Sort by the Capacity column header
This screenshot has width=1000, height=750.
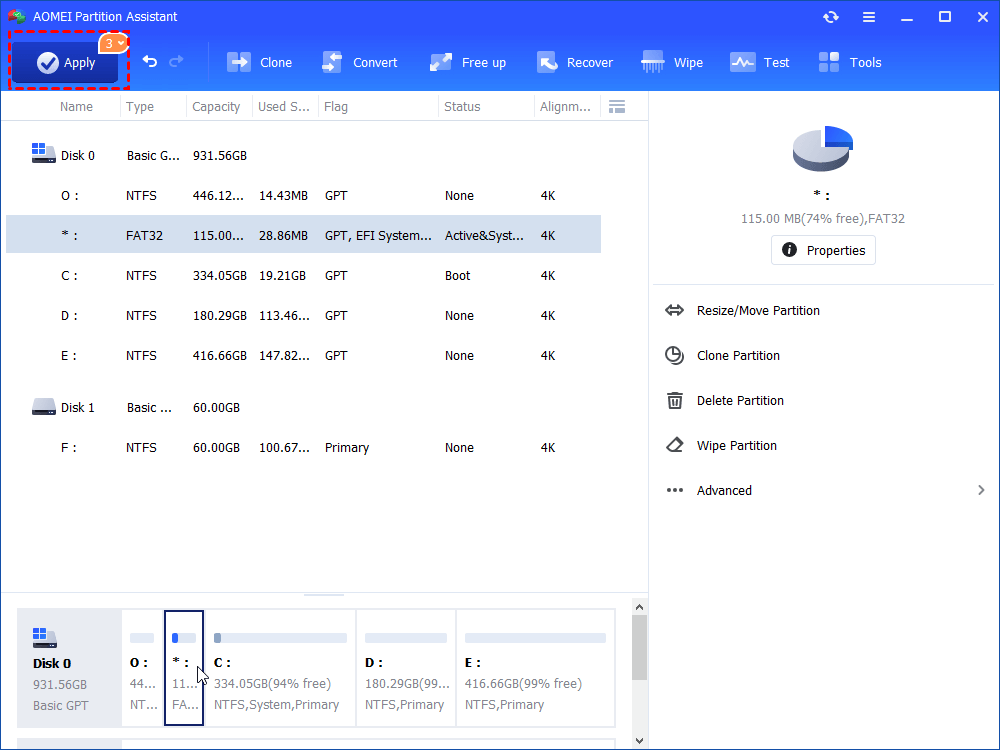click(216, 107)
